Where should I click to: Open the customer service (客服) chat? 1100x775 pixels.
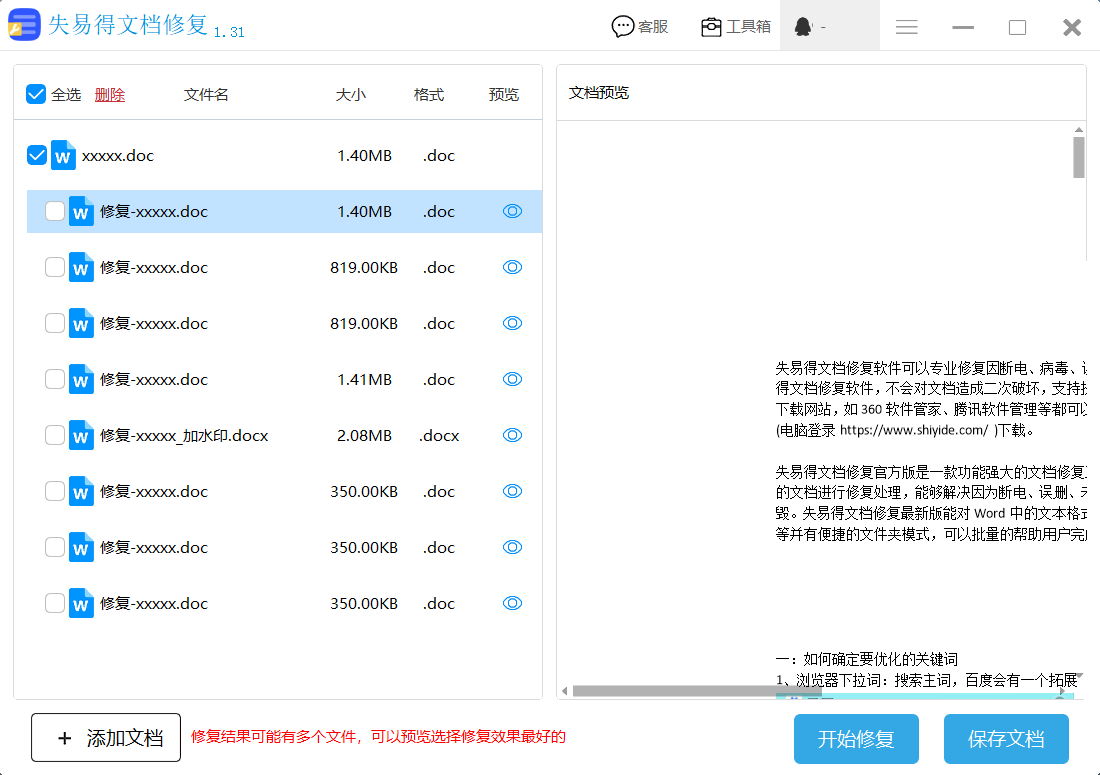click(640, 27)
